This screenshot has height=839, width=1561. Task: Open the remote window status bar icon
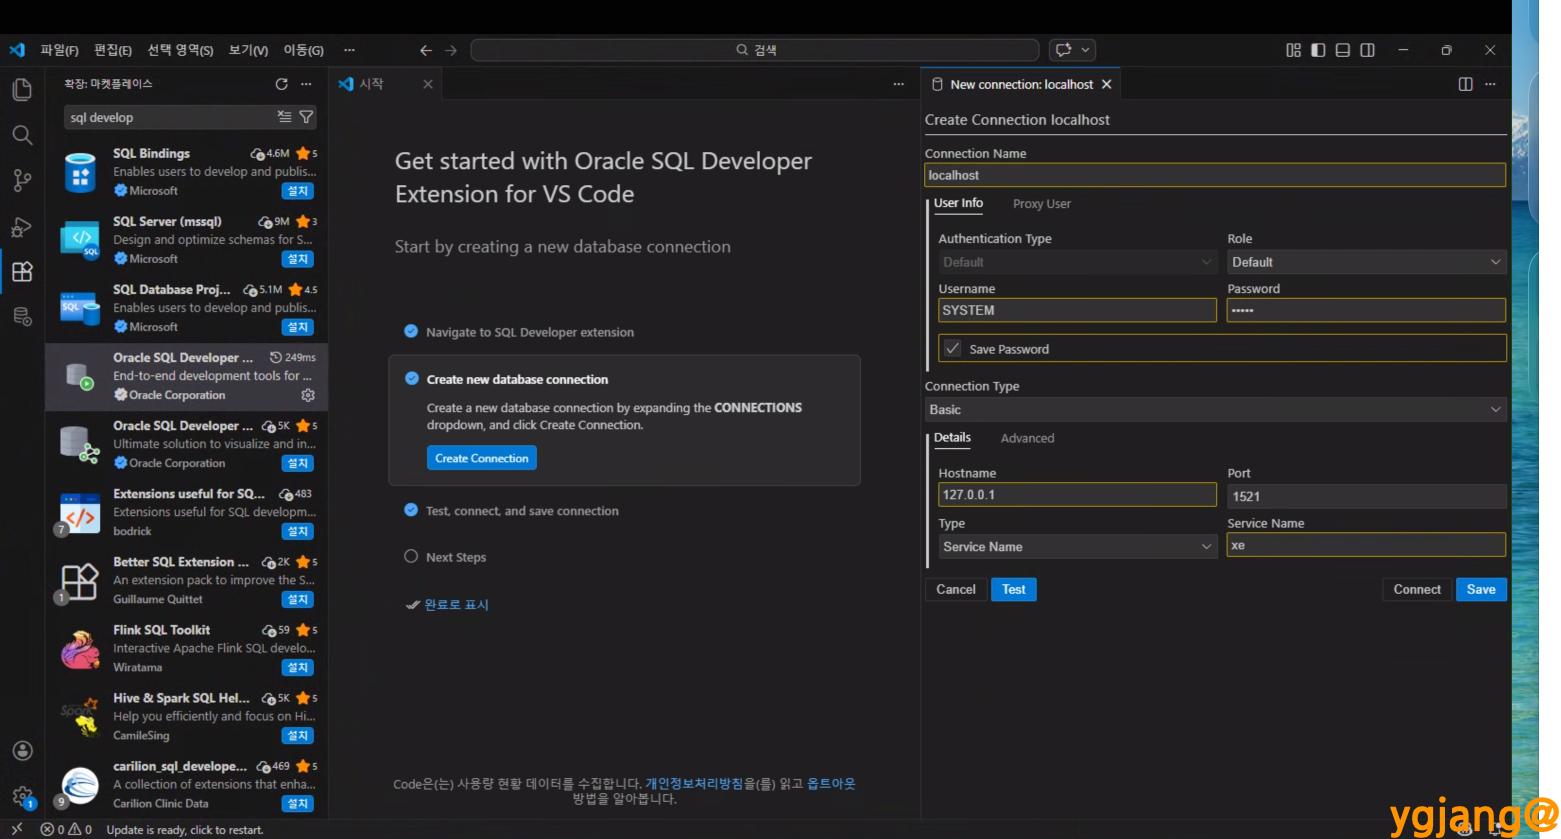17,829
